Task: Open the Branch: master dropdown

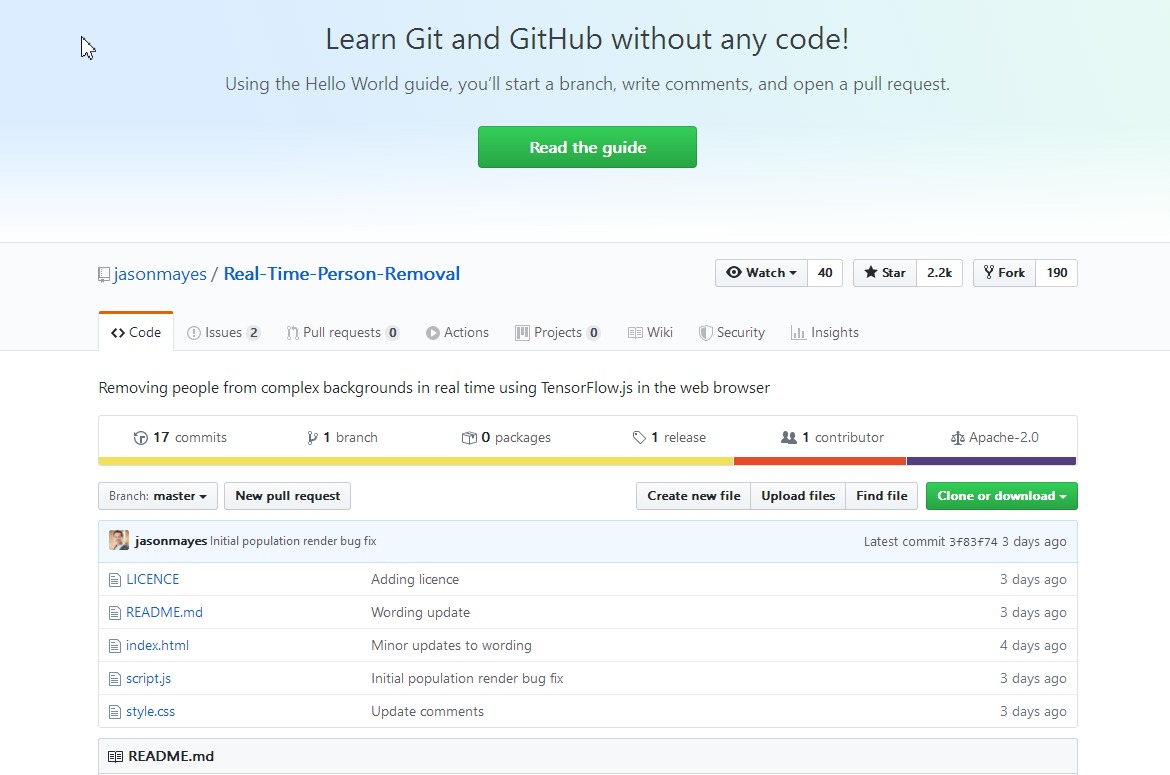Action: (158, 496)
